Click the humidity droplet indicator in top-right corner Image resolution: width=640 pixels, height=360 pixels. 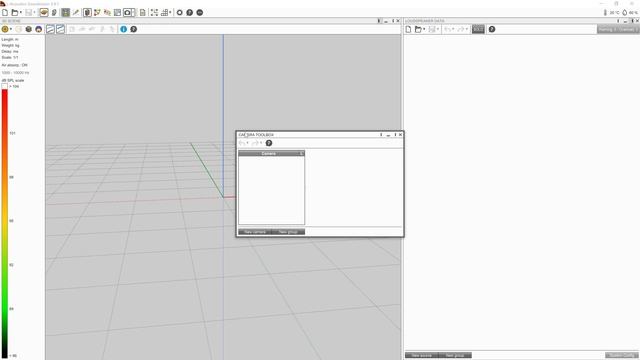pos(630,13)
